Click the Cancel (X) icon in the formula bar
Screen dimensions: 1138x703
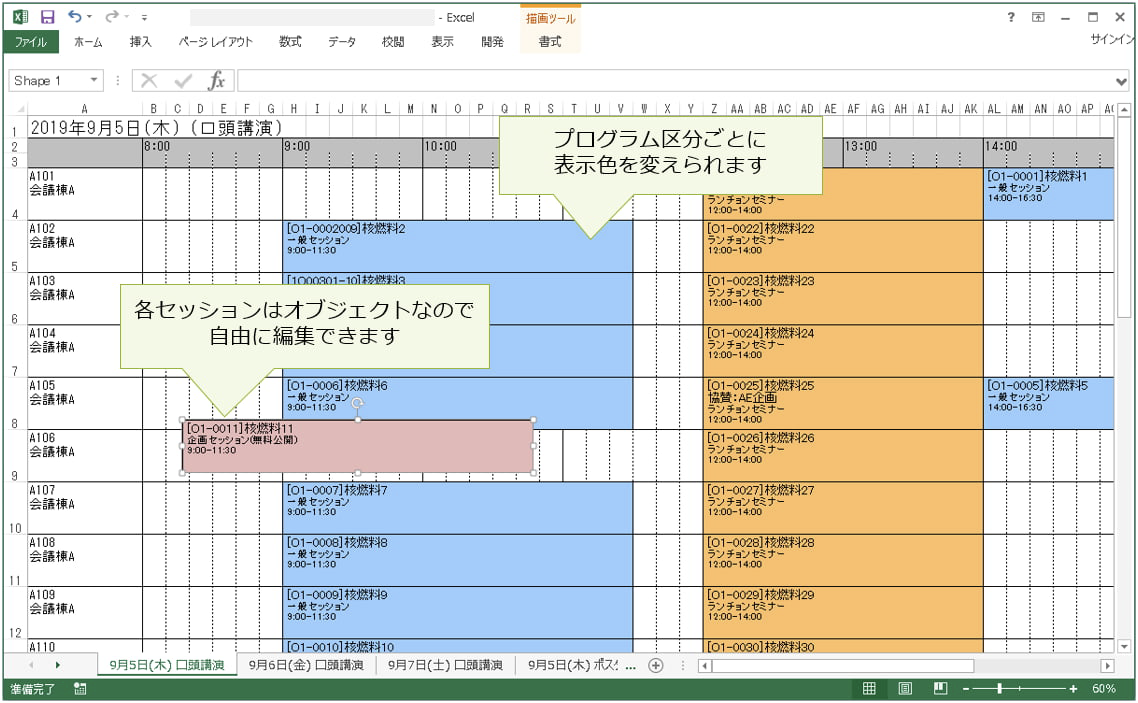pyautogui.click(x=148, y=80)
